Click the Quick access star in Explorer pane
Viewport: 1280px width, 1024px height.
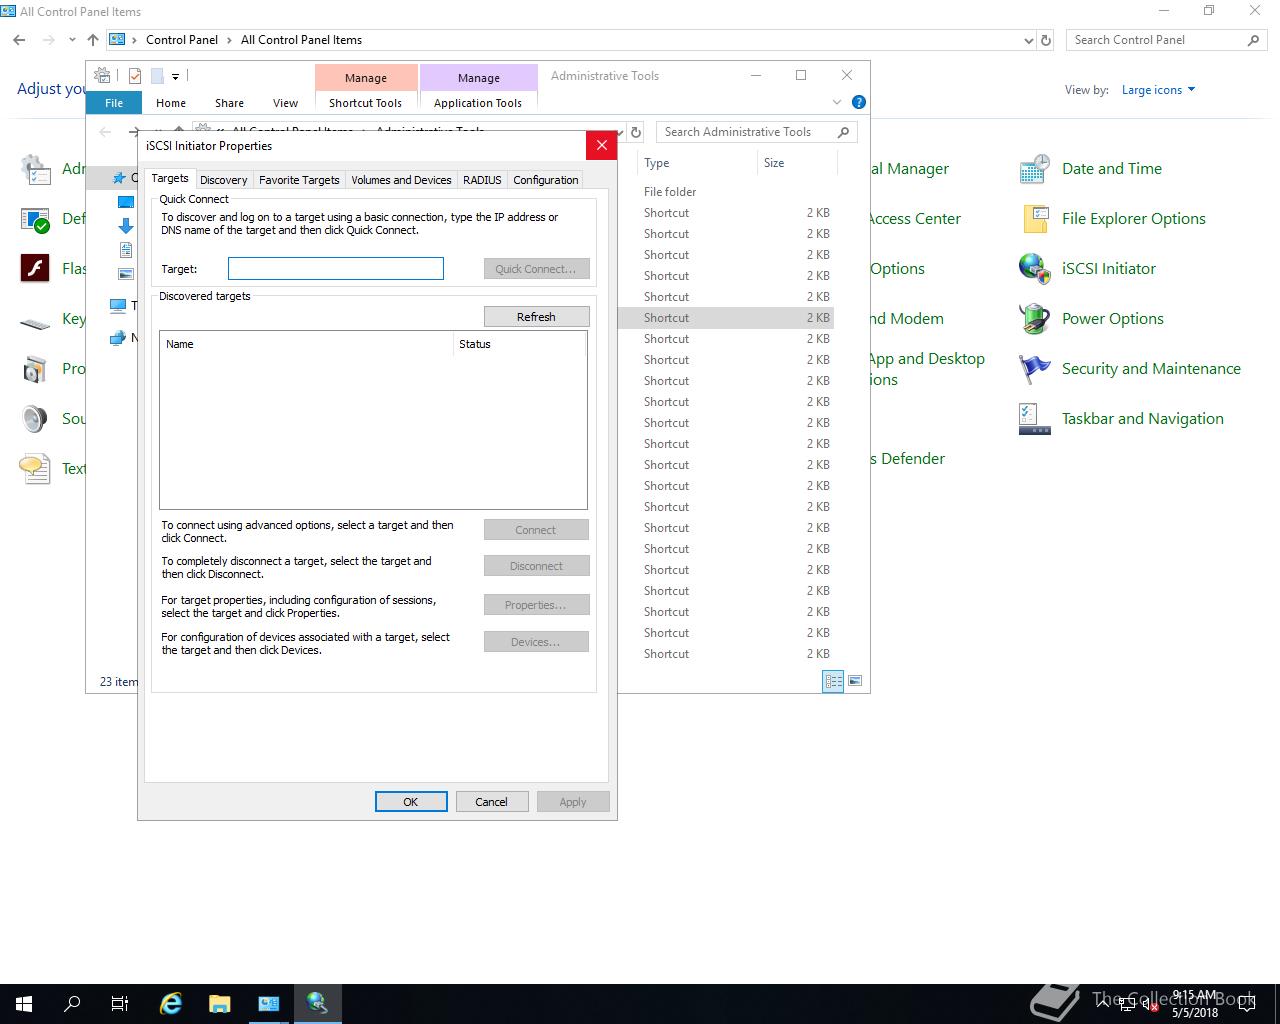point(119,178)
